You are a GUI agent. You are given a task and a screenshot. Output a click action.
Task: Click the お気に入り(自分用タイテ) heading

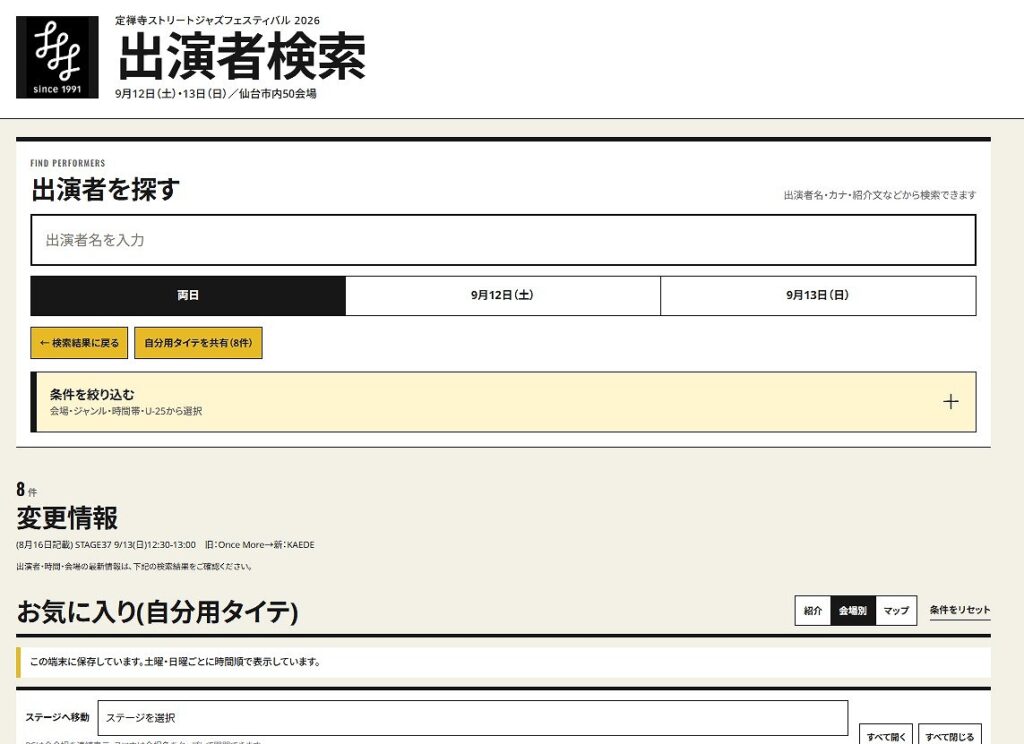(x=157, y=612)
